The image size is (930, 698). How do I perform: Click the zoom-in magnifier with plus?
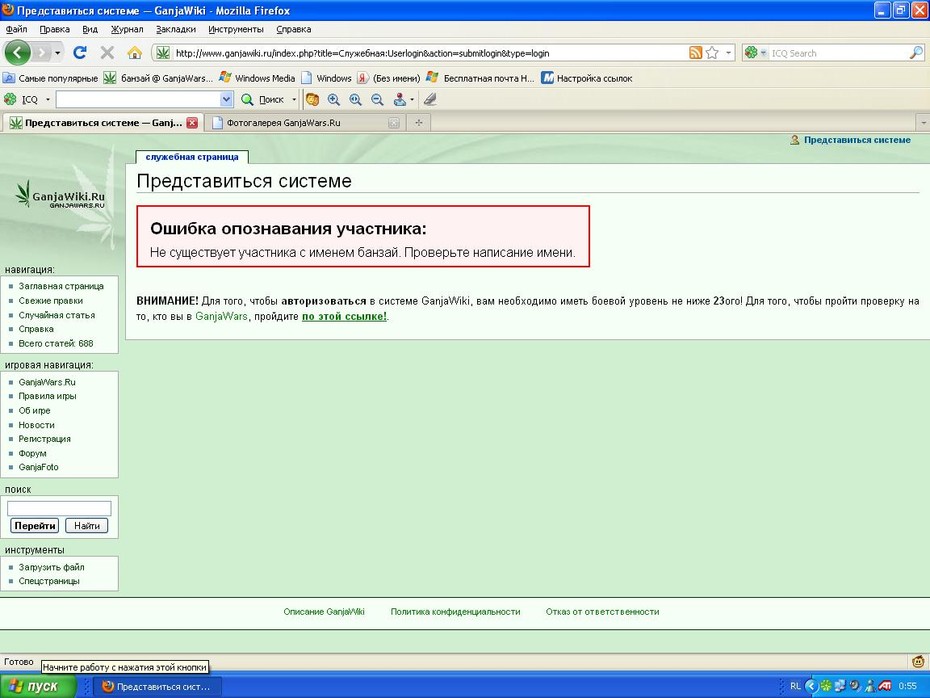tap(334, 100)
